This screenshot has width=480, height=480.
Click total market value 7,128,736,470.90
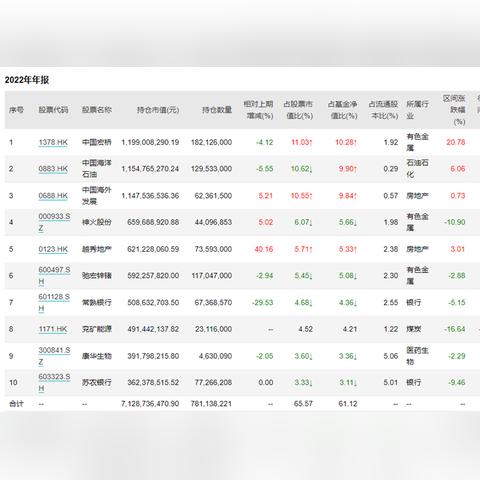(x=150, y=404)
